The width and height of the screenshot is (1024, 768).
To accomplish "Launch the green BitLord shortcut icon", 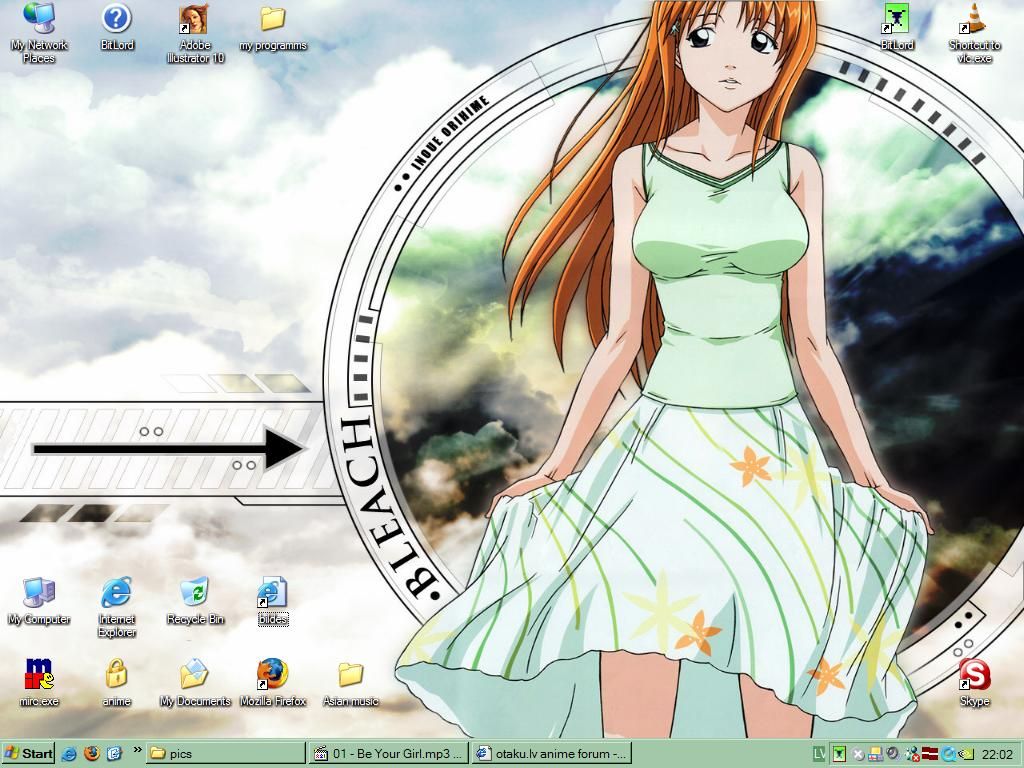I will [x=897, y=26].
